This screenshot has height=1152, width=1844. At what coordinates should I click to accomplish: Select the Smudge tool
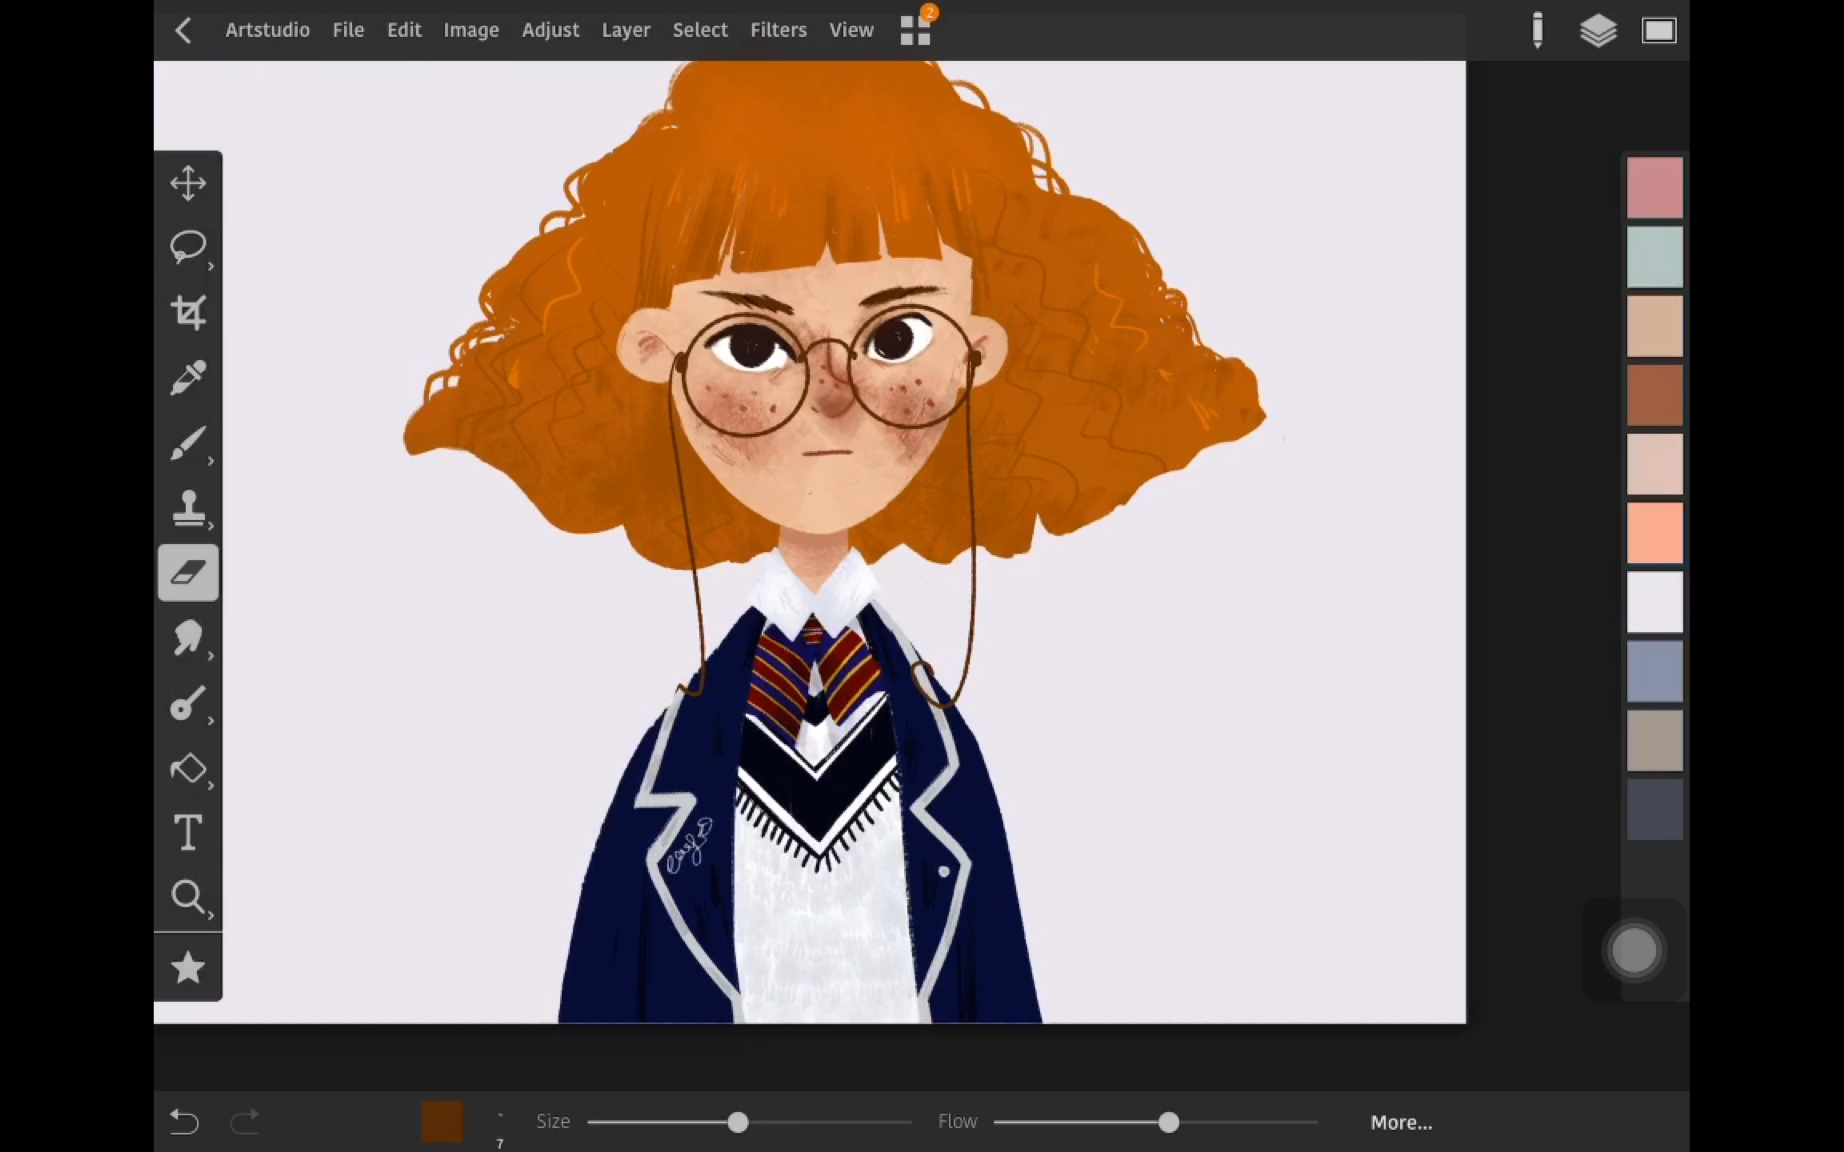point(188,638)
